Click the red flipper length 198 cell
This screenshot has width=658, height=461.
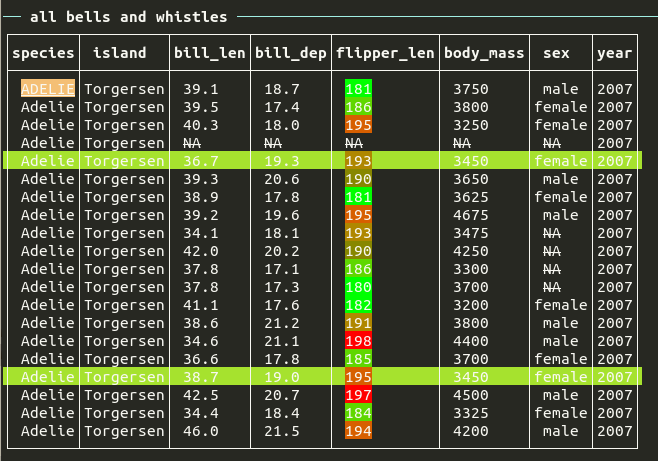point(358,341)
